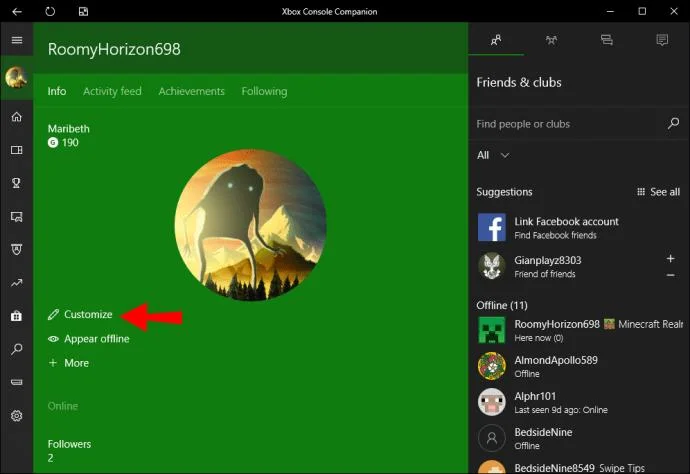The width and height of the screenshot is (690, 474).
Task: Click the Alphr101 sheep avatar
Action: click(492, 402)
